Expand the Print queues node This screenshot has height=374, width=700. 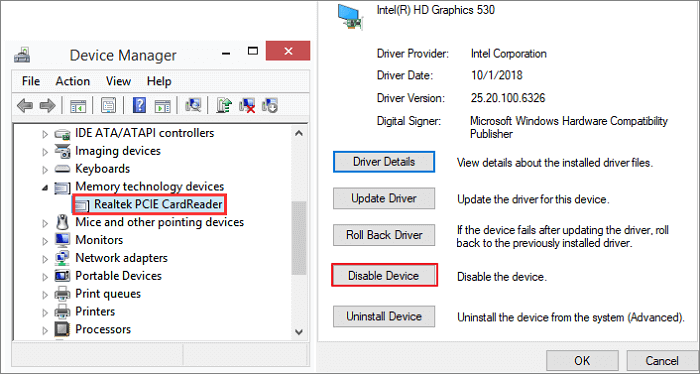(x=45, y=295)
